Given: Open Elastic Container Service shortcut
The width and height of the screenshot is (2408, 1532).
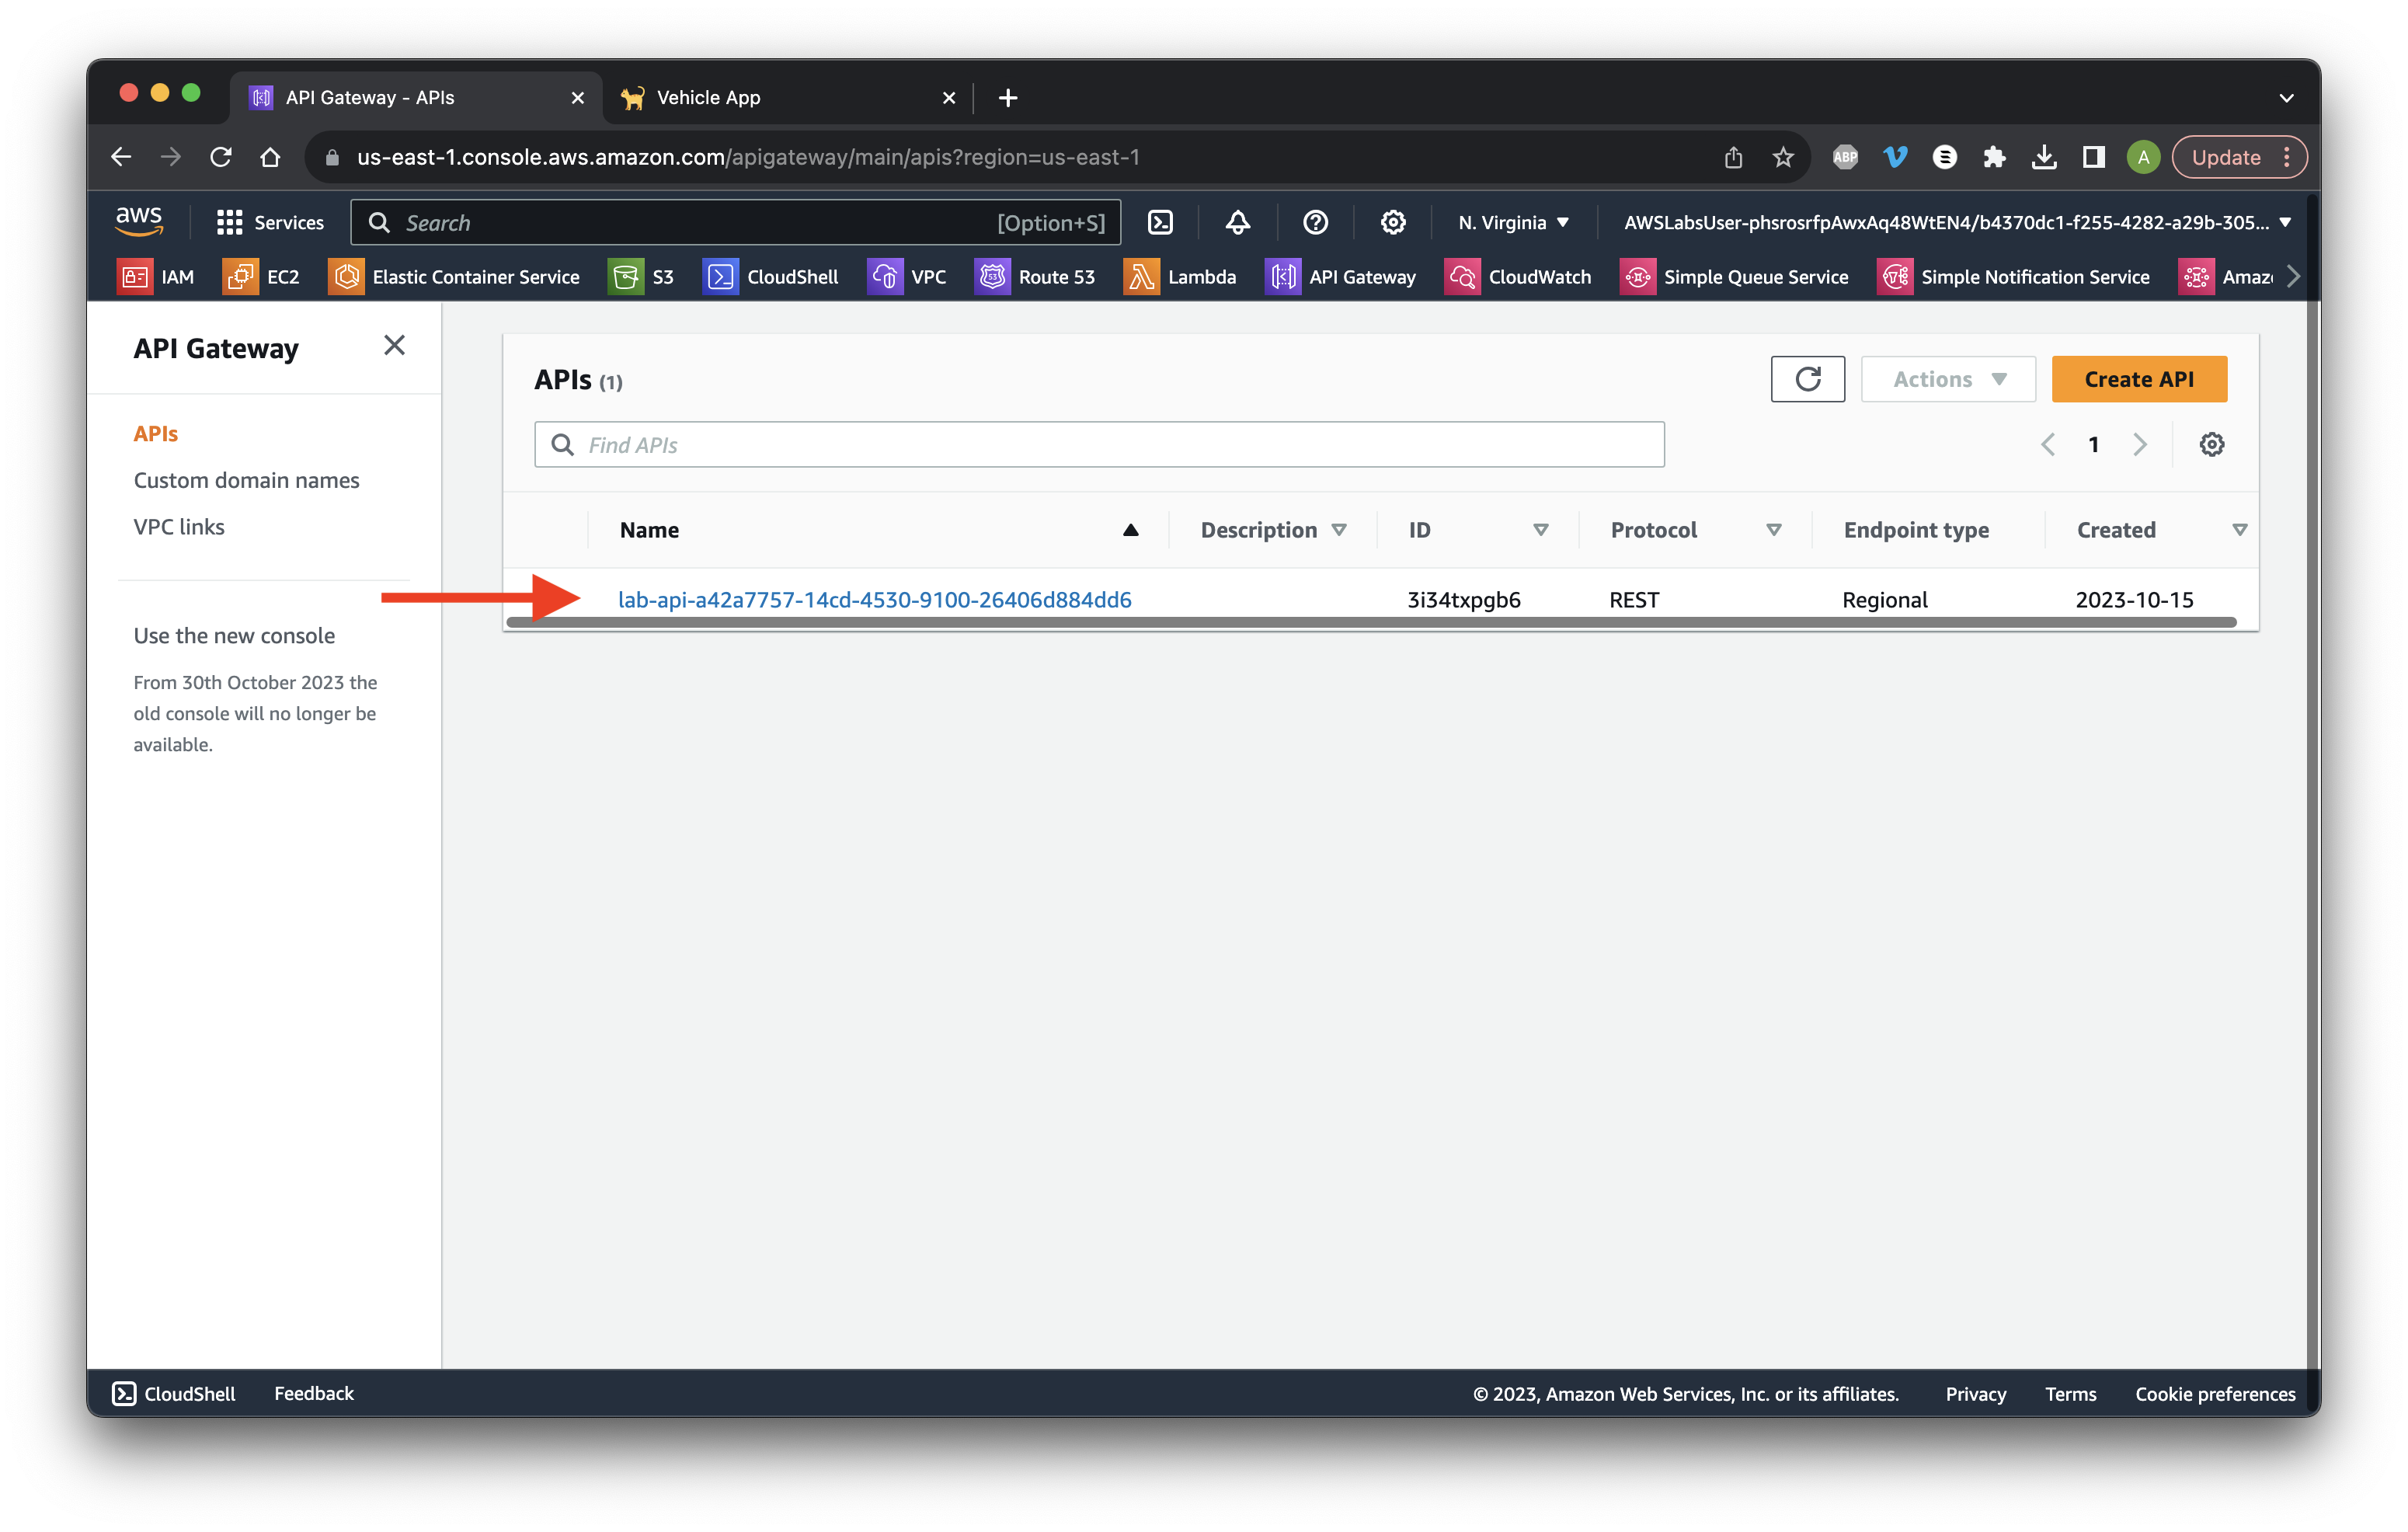Looking at the screenshot, I should (x=454, y=277).
